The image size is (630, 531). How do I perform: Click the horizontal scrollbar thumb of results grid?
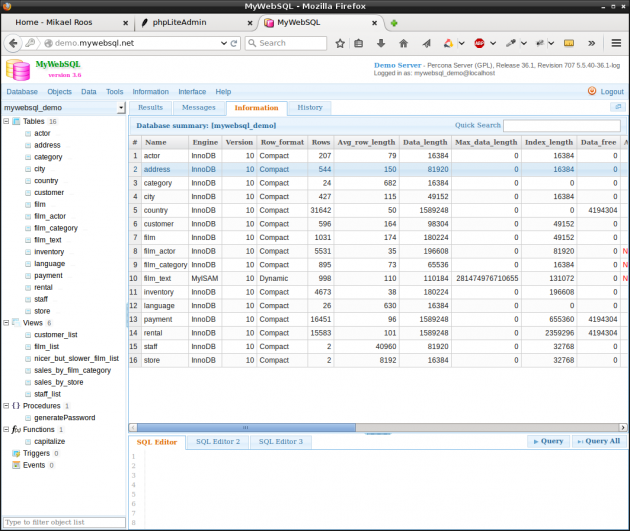(246, 427)
